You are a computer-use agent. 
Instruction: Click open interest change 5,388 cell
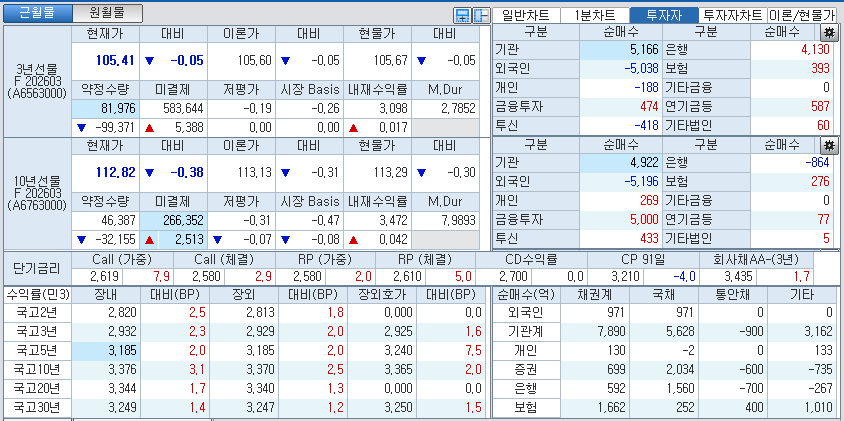point(173,128)
